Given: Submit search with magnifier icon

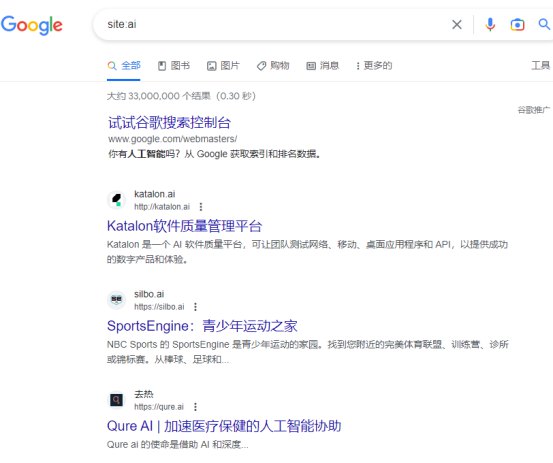Looking at the screenshot, I should 544,24.
